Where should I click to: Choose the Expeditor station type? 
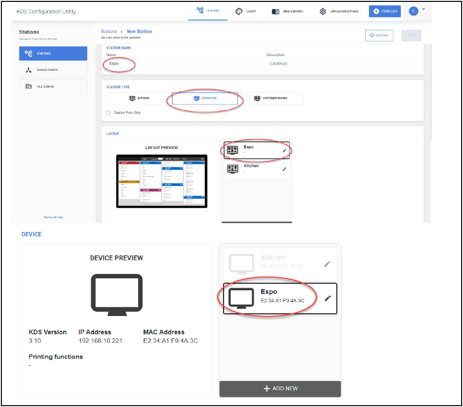[x=205, y=98]
